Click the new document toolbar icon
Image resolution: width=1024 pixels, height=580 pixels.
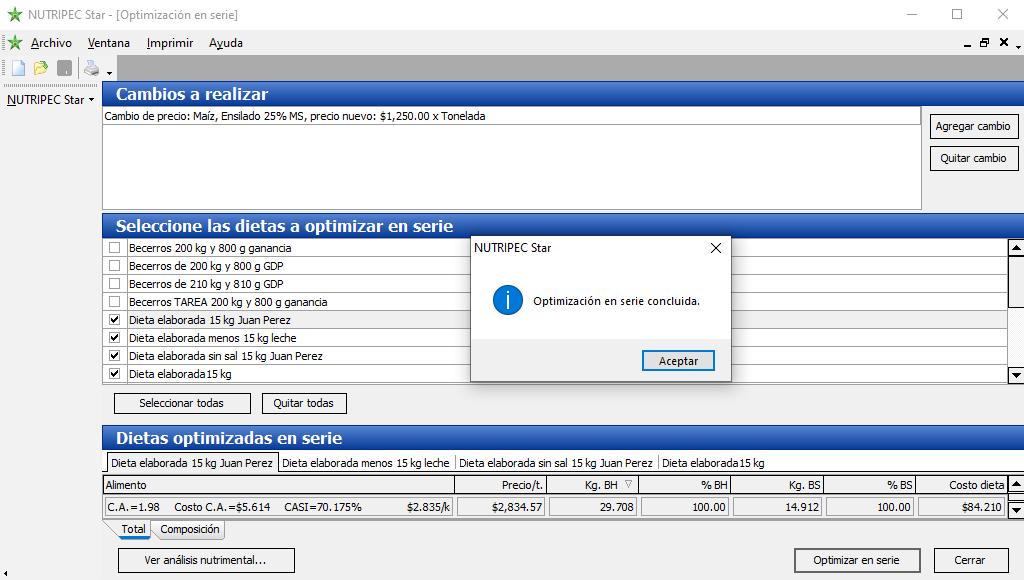point(18,68)
